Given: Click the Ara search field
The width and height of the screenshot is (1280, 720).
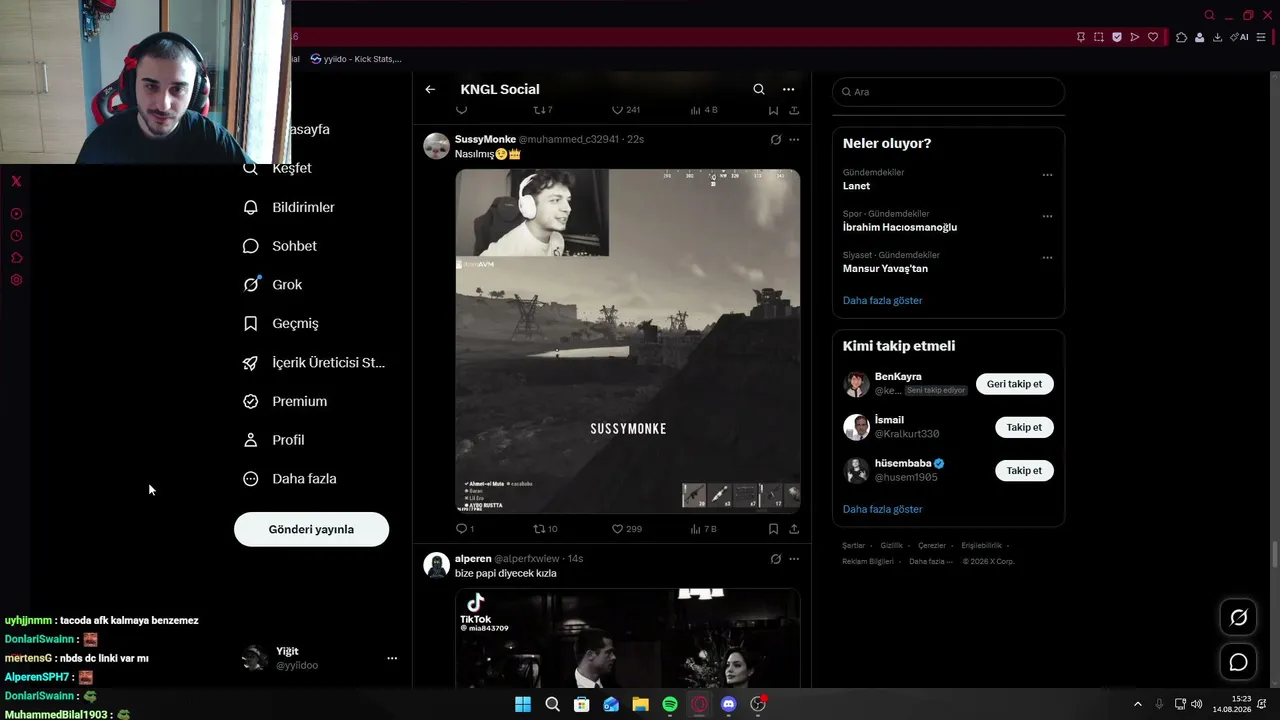Looking at the screenshot, I should [x=948, y=92].
